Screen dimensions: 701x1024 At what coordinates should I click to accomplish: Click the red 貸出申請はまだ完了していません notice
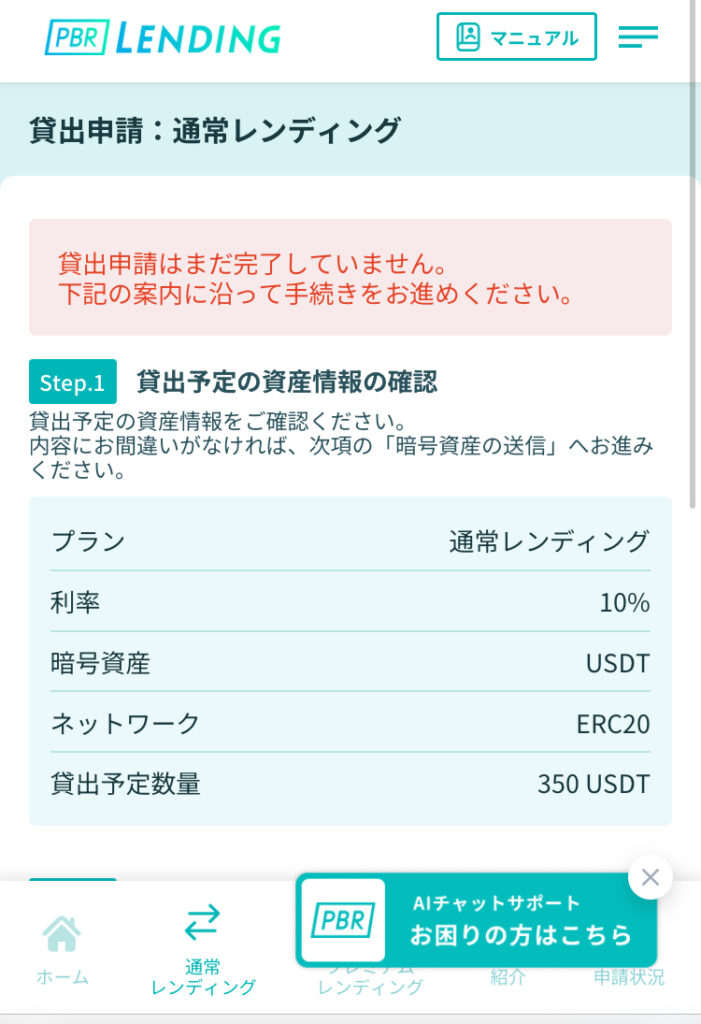coord(350,278)
